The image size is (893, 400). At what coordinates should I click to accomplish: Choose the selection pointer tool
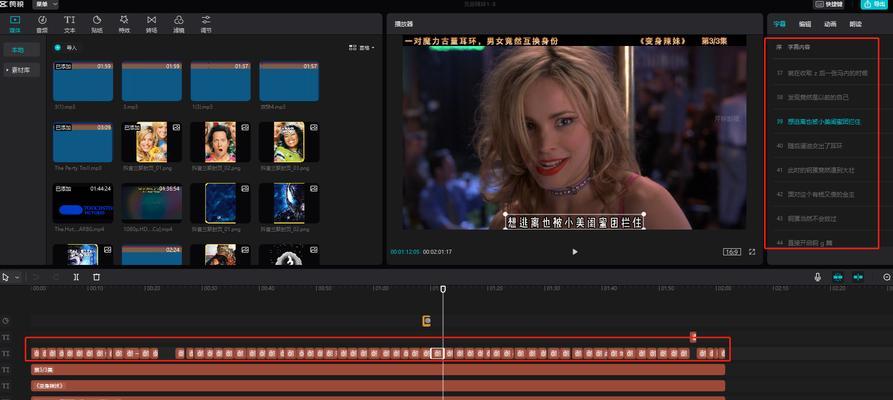click(6, 277)
